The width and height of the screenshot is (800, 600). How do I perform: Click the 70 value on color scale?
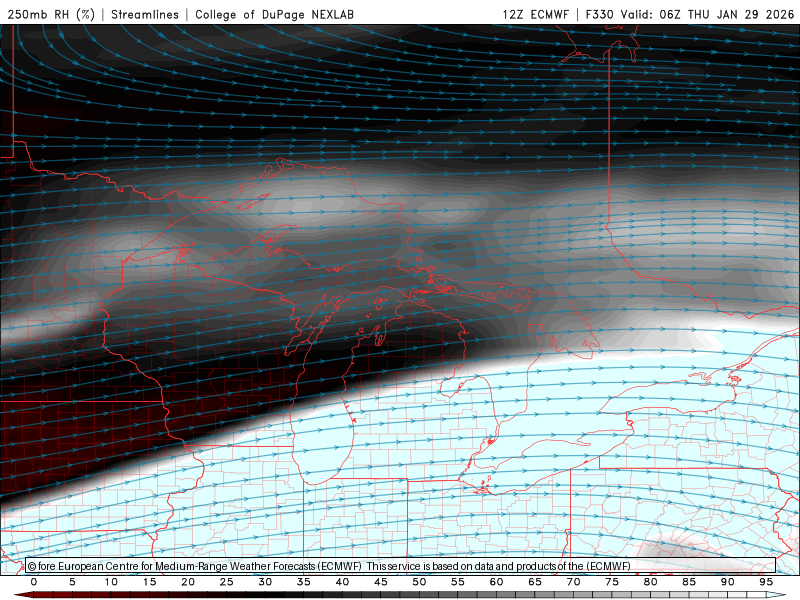[x=573, y=582]
